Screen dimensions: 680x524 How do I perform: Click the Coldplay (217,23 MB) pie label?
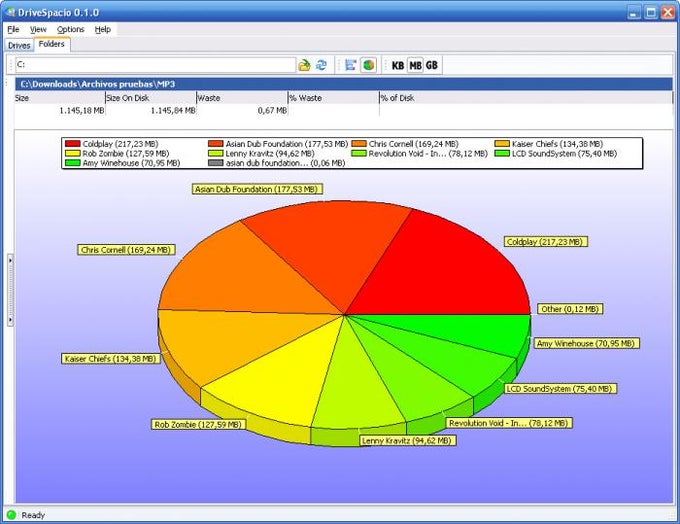point(546,242)
